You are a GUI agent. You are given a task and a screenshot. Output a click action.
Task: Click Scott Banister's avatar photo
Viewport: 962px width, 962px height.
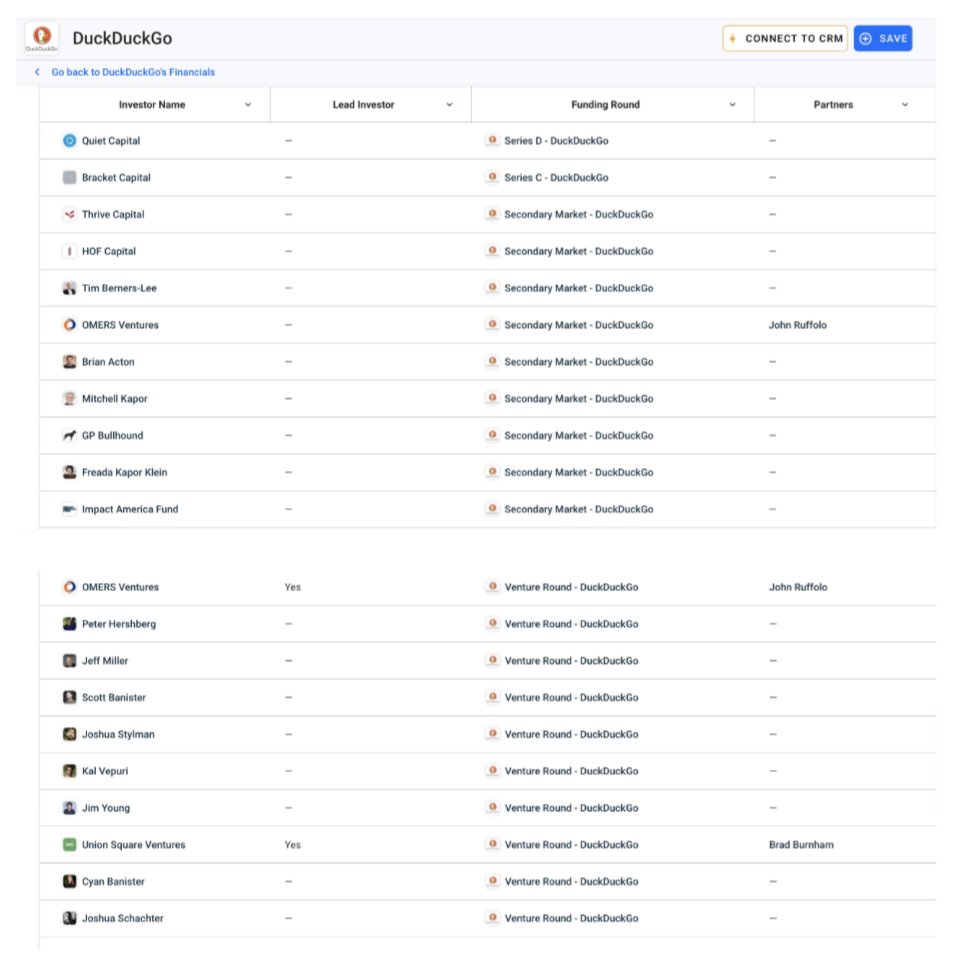point(69,697)
